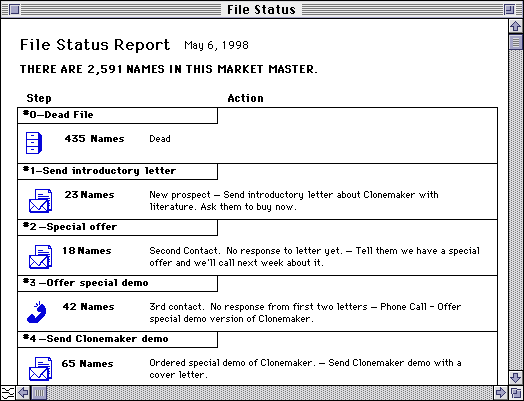
Task: Click the window resize box icon
Action: click(516, 392)
